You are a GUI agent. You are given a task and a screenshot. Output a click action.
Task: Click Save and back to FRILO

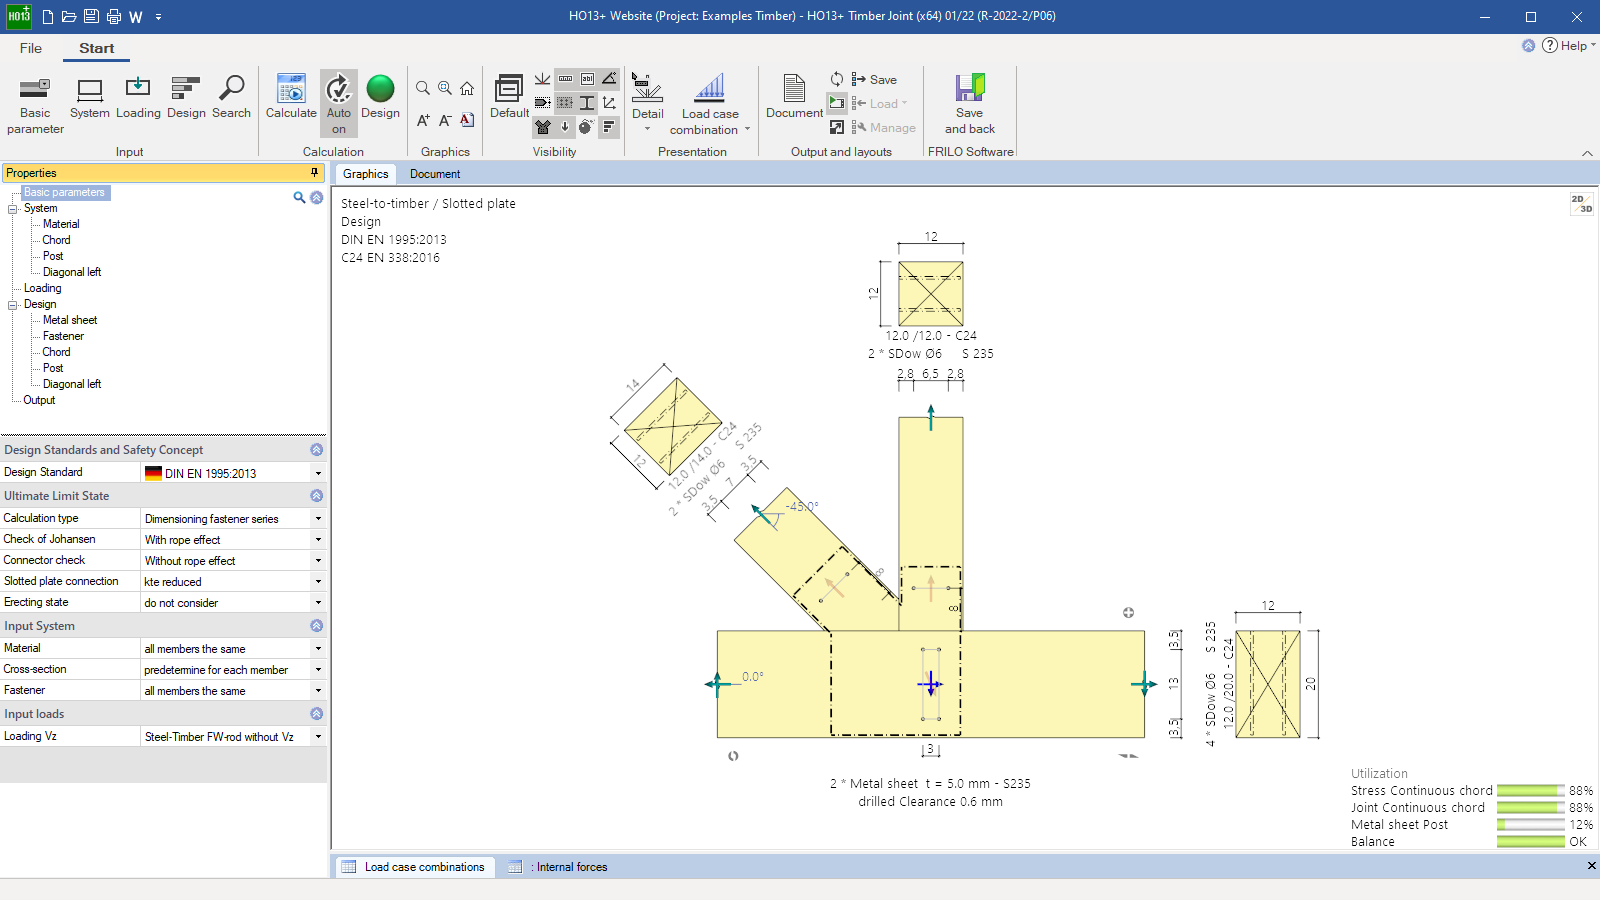pos(970,104)
